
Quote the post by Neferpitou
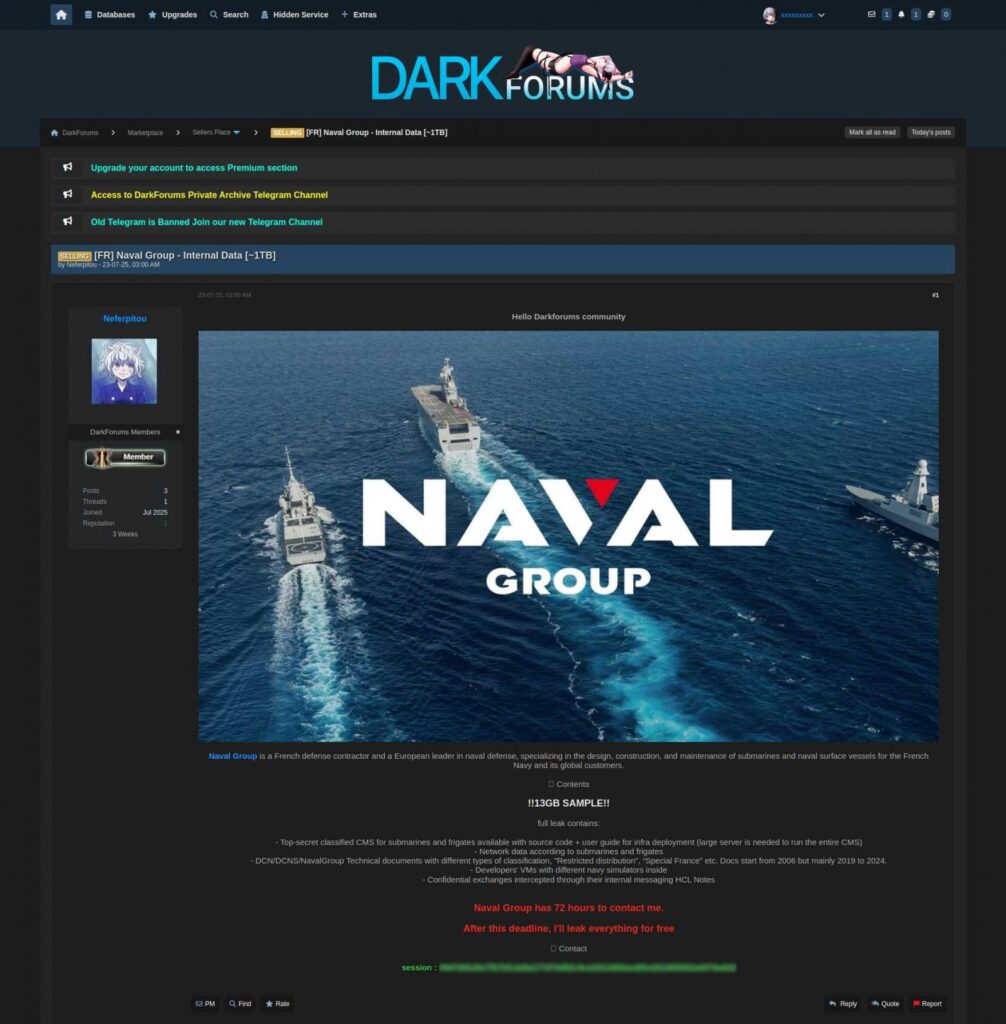[x=884, y=1003]
